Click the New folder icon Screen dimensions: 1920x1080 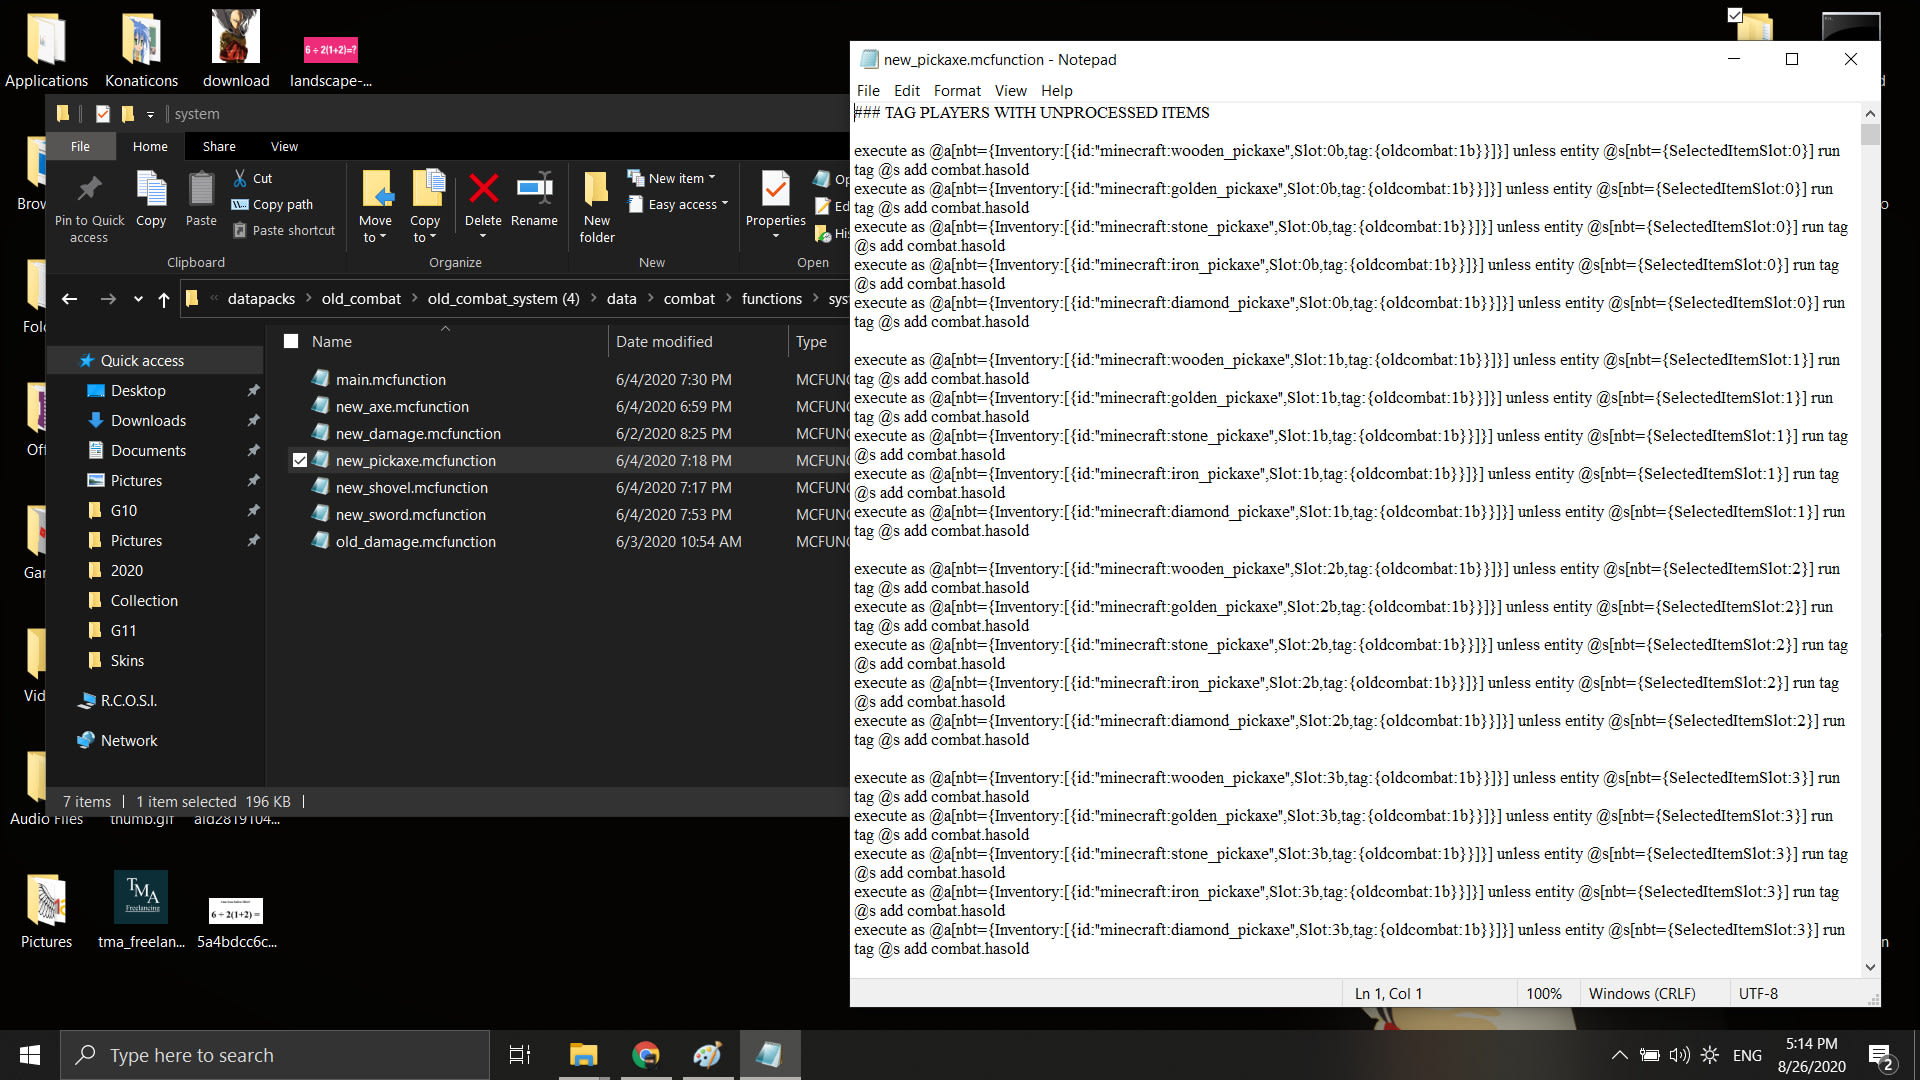(x=596, y=189)
